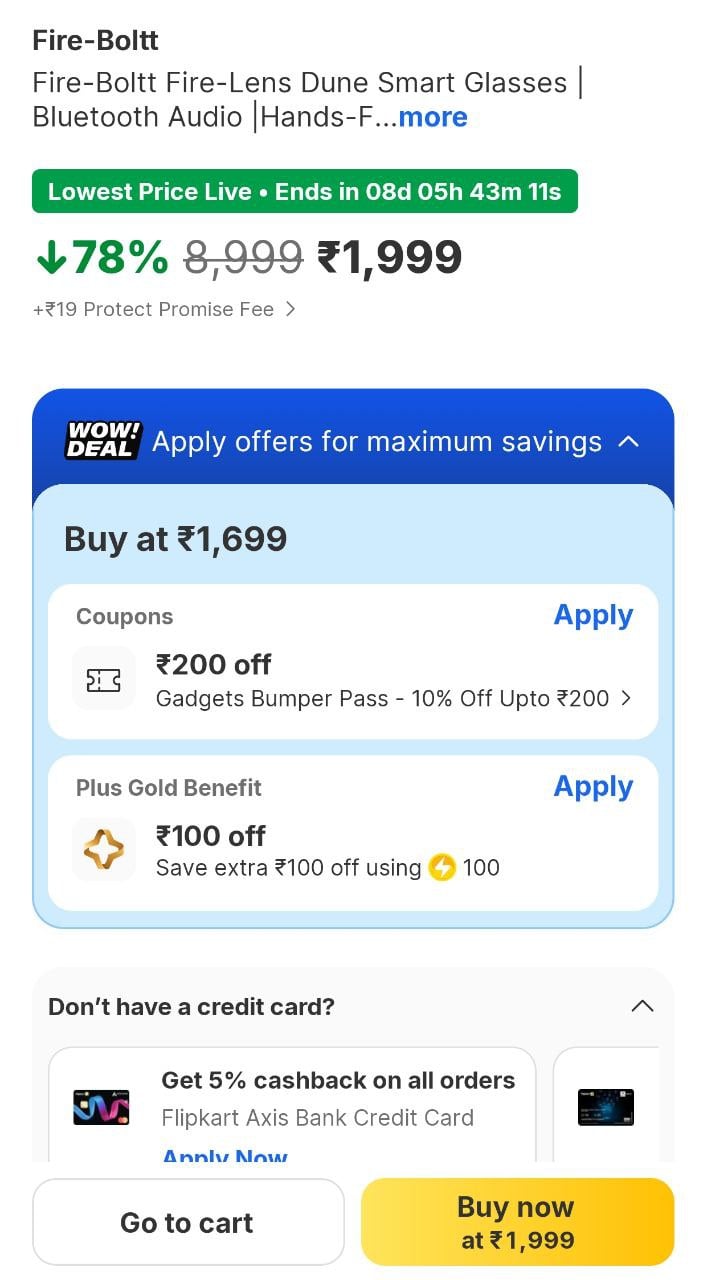This screenshot has width=706, height=1280.
Task: Collapse the Apply offers savings section
Action: 629,441
